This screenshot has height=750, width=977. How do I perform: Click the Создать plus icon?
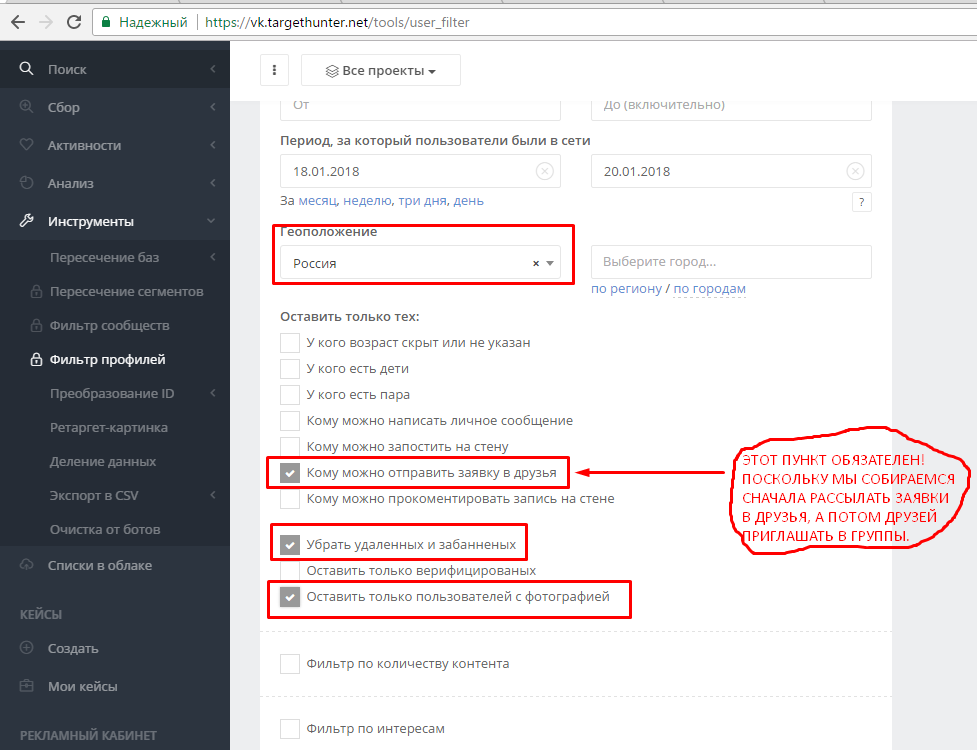pos(27,648)
